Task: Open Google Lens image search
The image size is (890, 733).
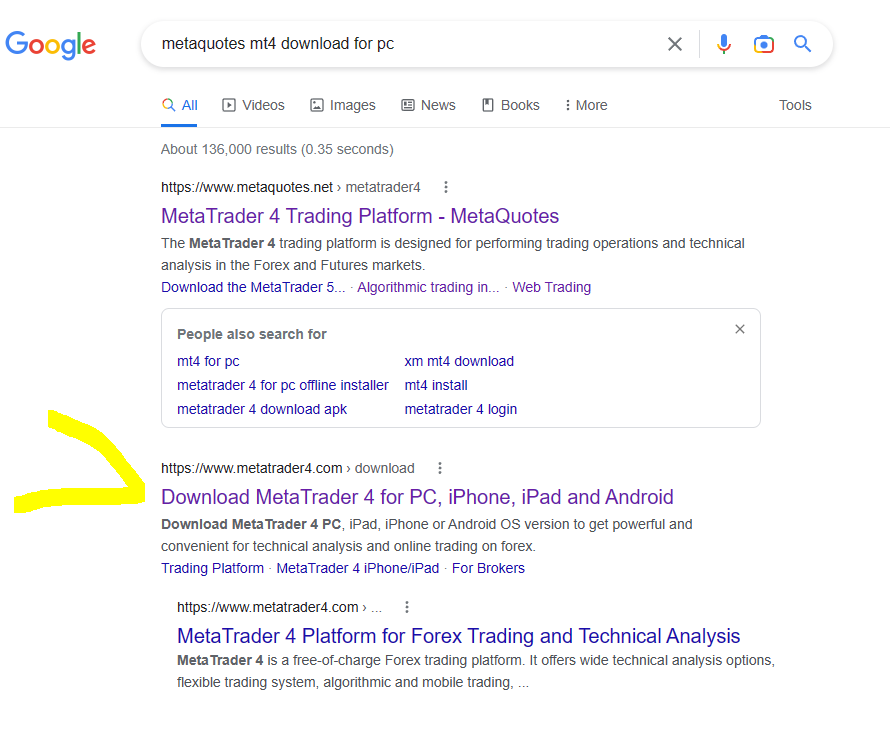Action: click(x=764, y=44)
